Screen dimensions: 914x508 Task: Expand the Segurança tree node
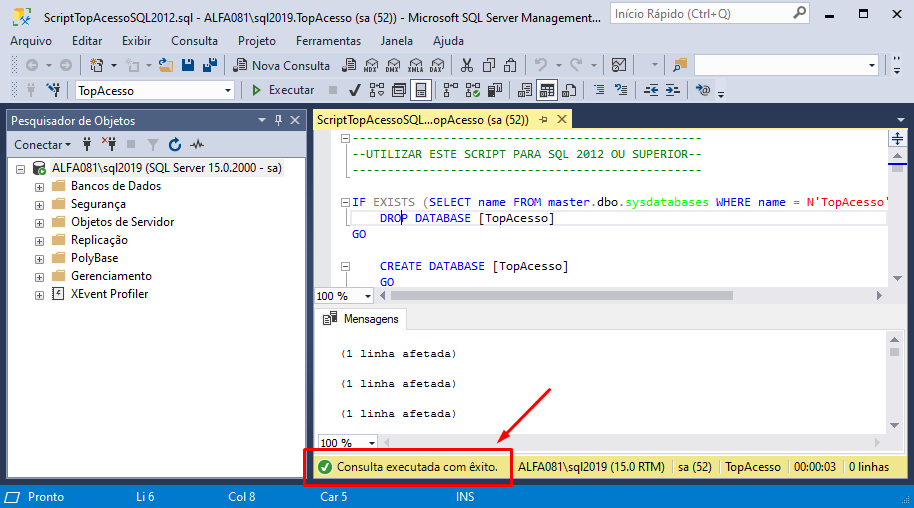click(40, 205)
